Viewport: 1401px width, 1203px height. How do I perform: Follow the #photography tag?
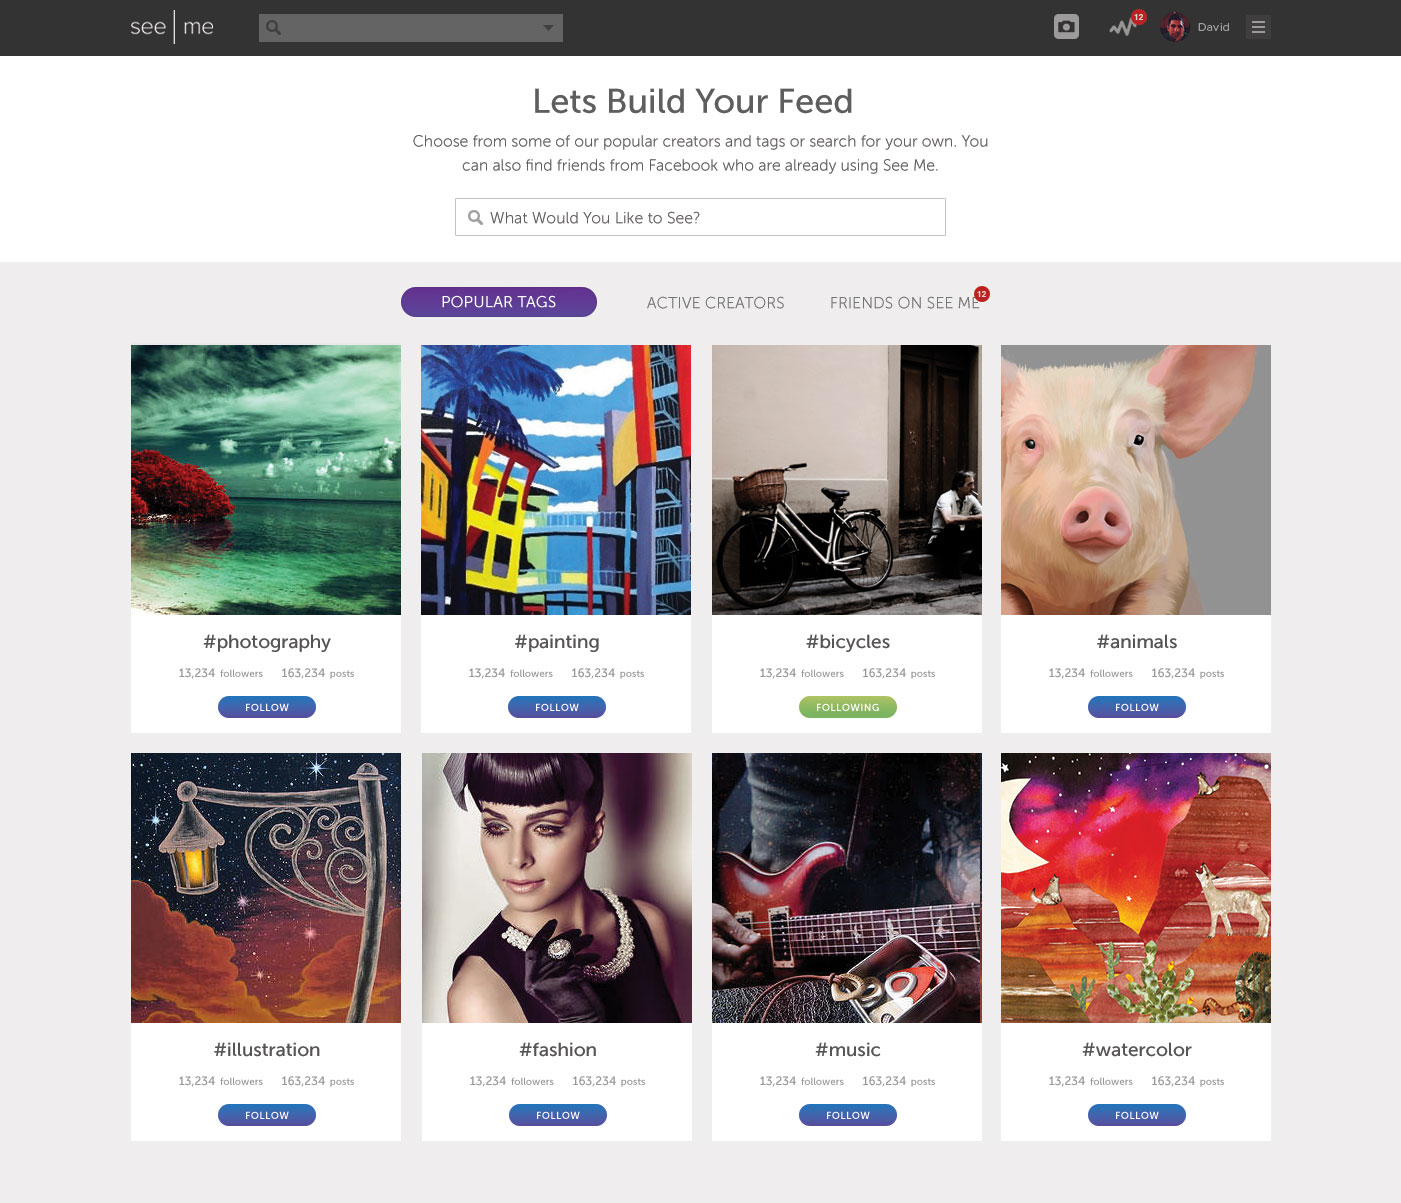267,707
